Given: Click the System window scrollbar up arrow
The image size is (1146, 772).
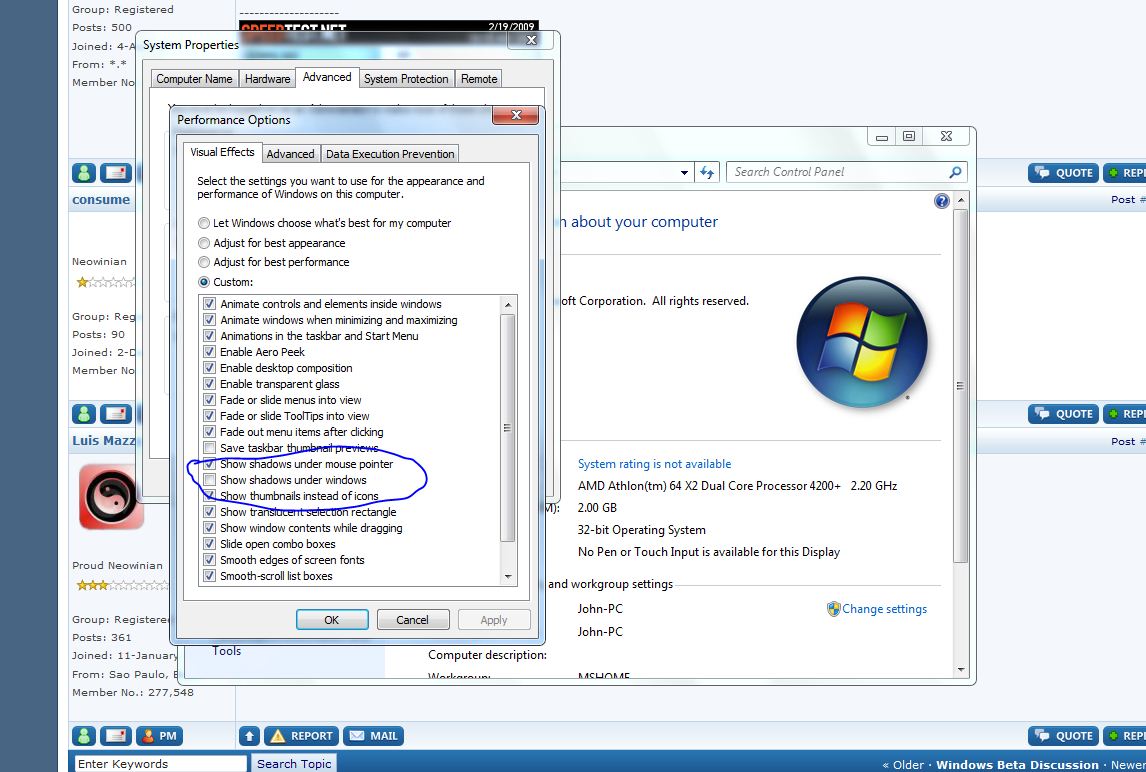Looking at the screenshot, I should [960, 200].
